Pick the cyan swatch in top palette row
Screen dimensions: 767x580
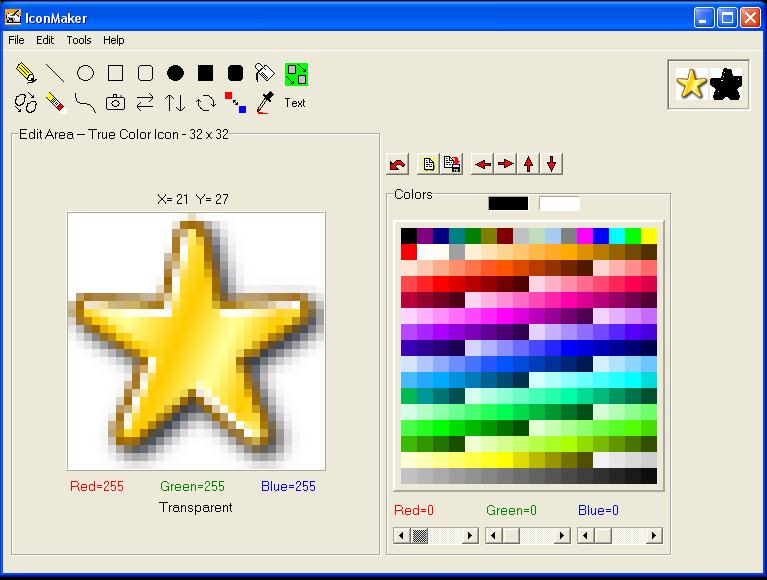tap(617, 236)
